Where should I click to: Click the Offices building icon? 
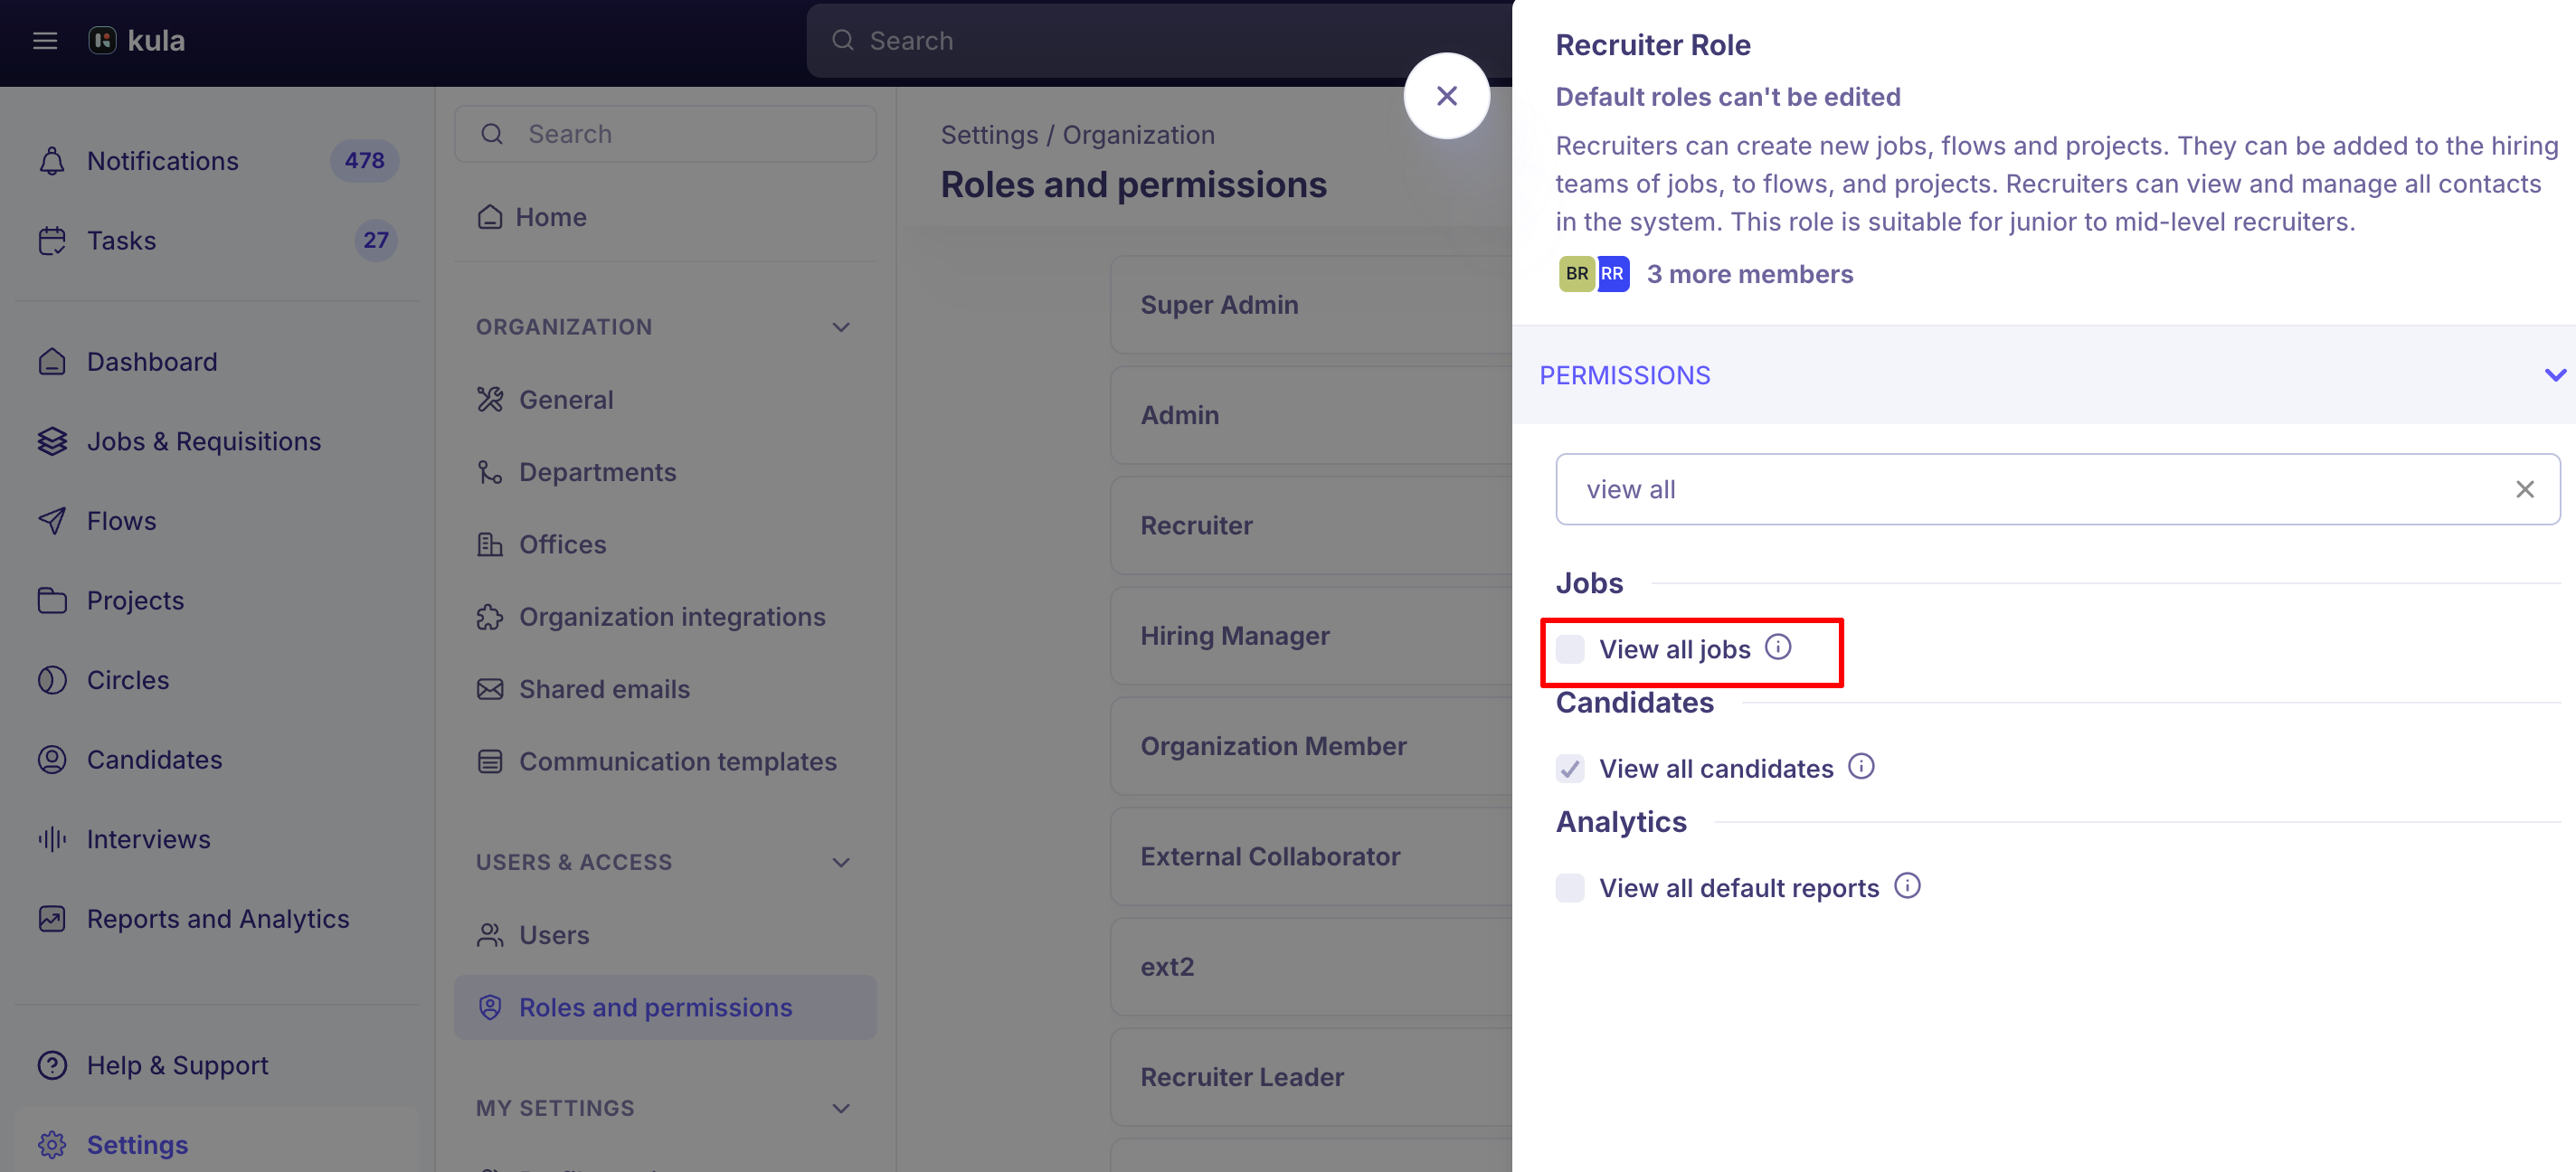(x=490, y=544)
